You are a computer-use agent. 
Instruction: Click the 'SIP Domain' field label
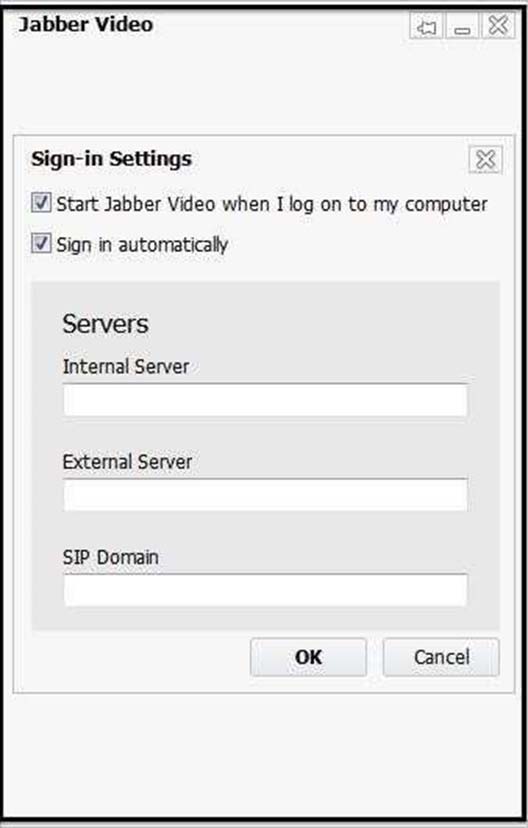[110, 557]
